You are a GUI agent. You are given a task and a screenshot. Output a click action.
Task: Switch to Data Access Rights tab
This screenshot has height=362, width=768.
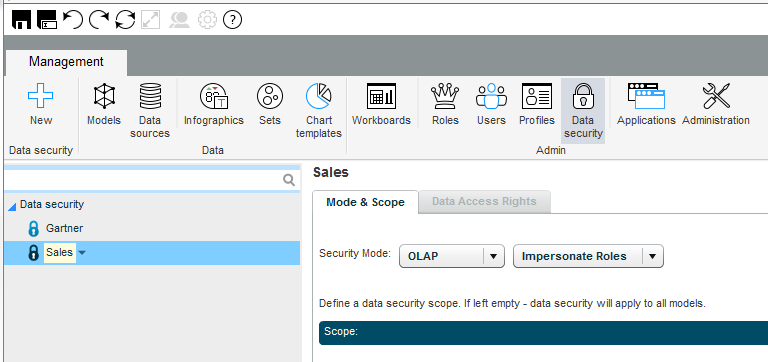click(x=484, y=201)
